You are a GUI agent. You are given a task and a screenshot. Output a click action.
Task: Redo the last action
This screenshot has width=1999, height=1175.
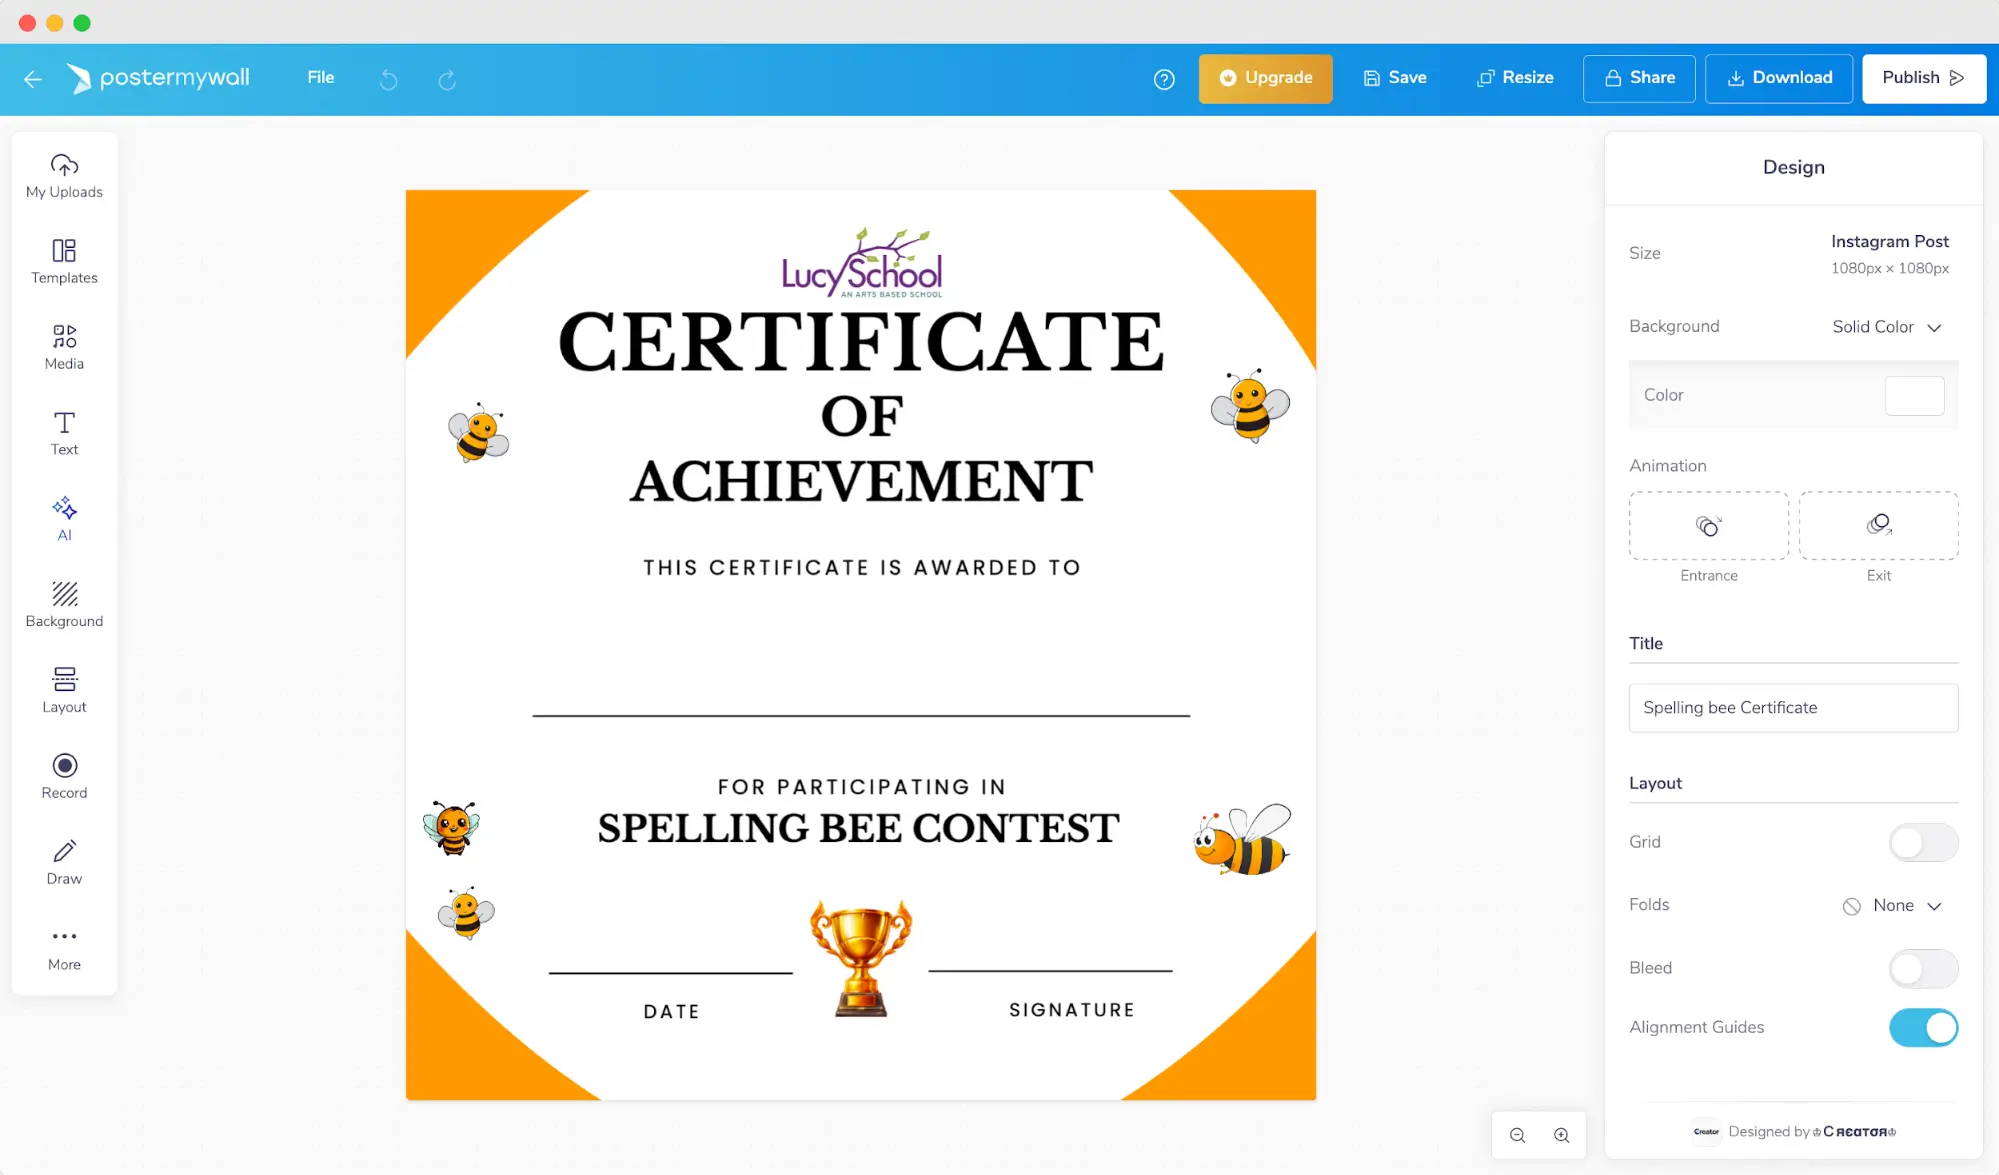447,79
